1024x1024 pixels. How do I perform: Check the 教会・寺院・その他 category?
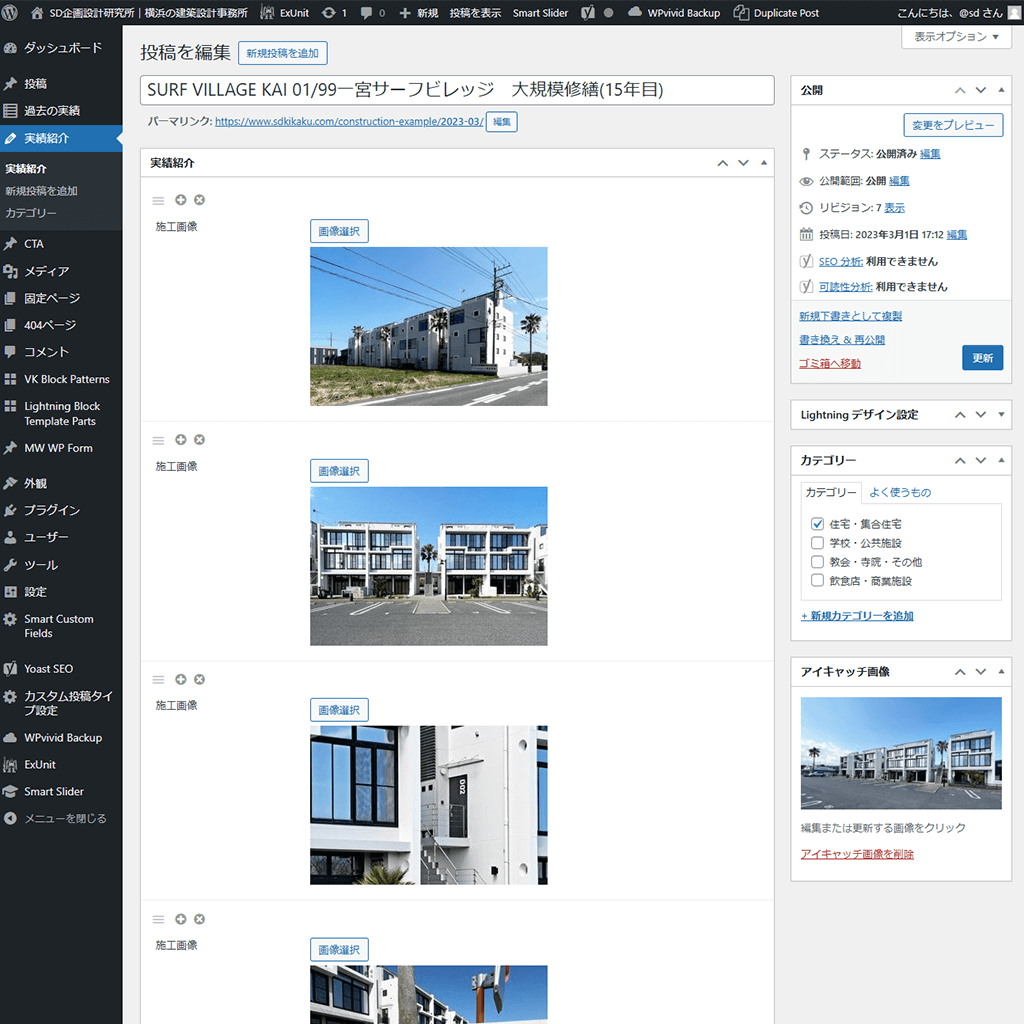pos(817,562)
